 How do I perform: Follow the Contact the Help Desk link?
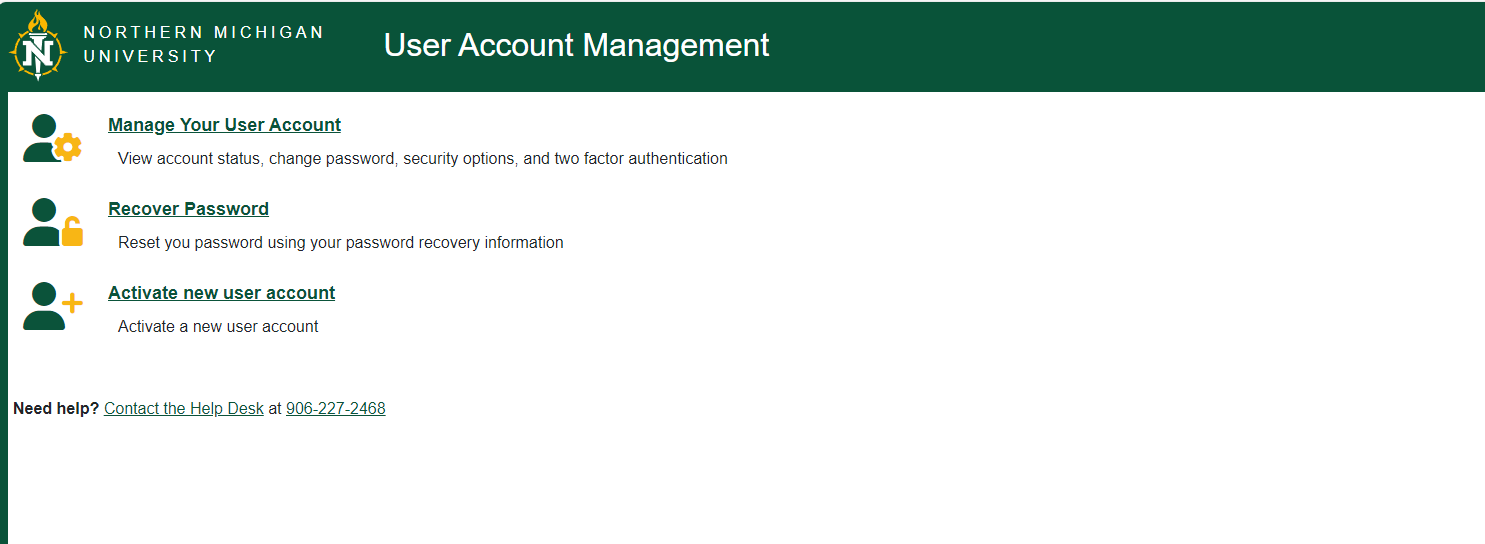[184, 408]
